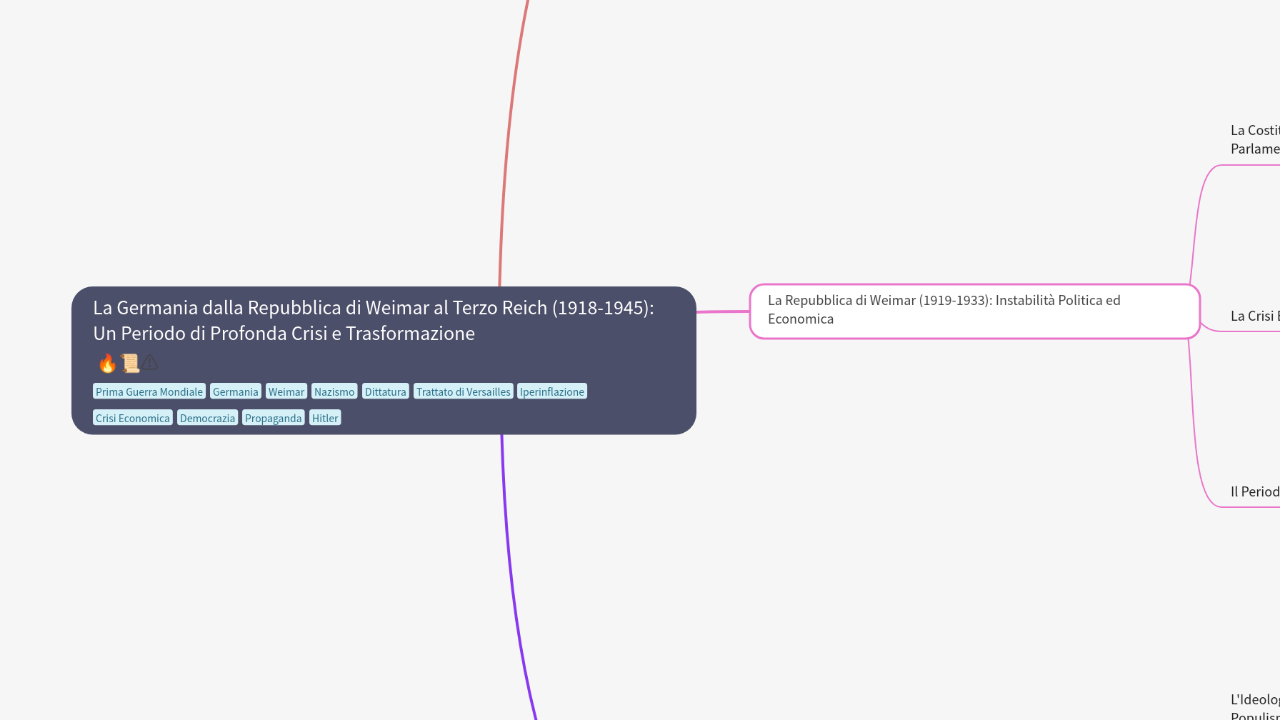The width and height of the screenshot is (1280, 720).
Task: Click the Iperinflazione tag
Action: [x=552, y=392]
